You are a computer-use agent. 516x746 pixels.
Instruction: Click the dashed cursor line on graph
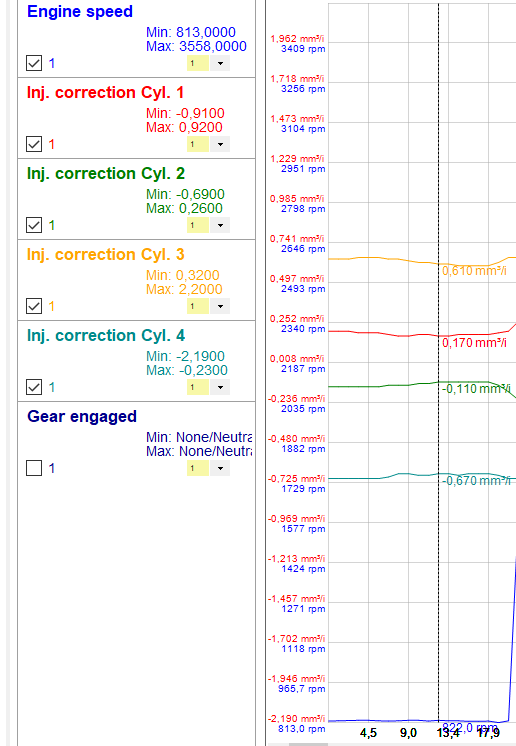[x=438, y=362]
